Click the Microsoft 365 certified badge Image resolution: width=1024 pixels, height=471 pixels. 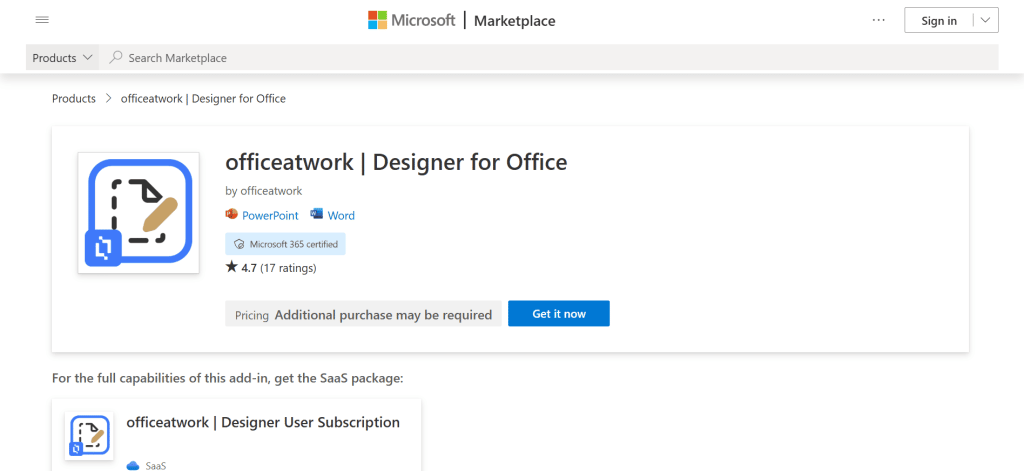click(x=285, y=244)
